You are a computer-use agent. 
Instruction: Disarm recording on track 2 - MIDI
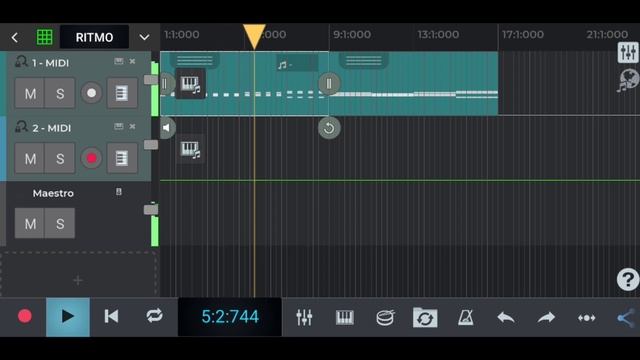(x=91, y=158)
